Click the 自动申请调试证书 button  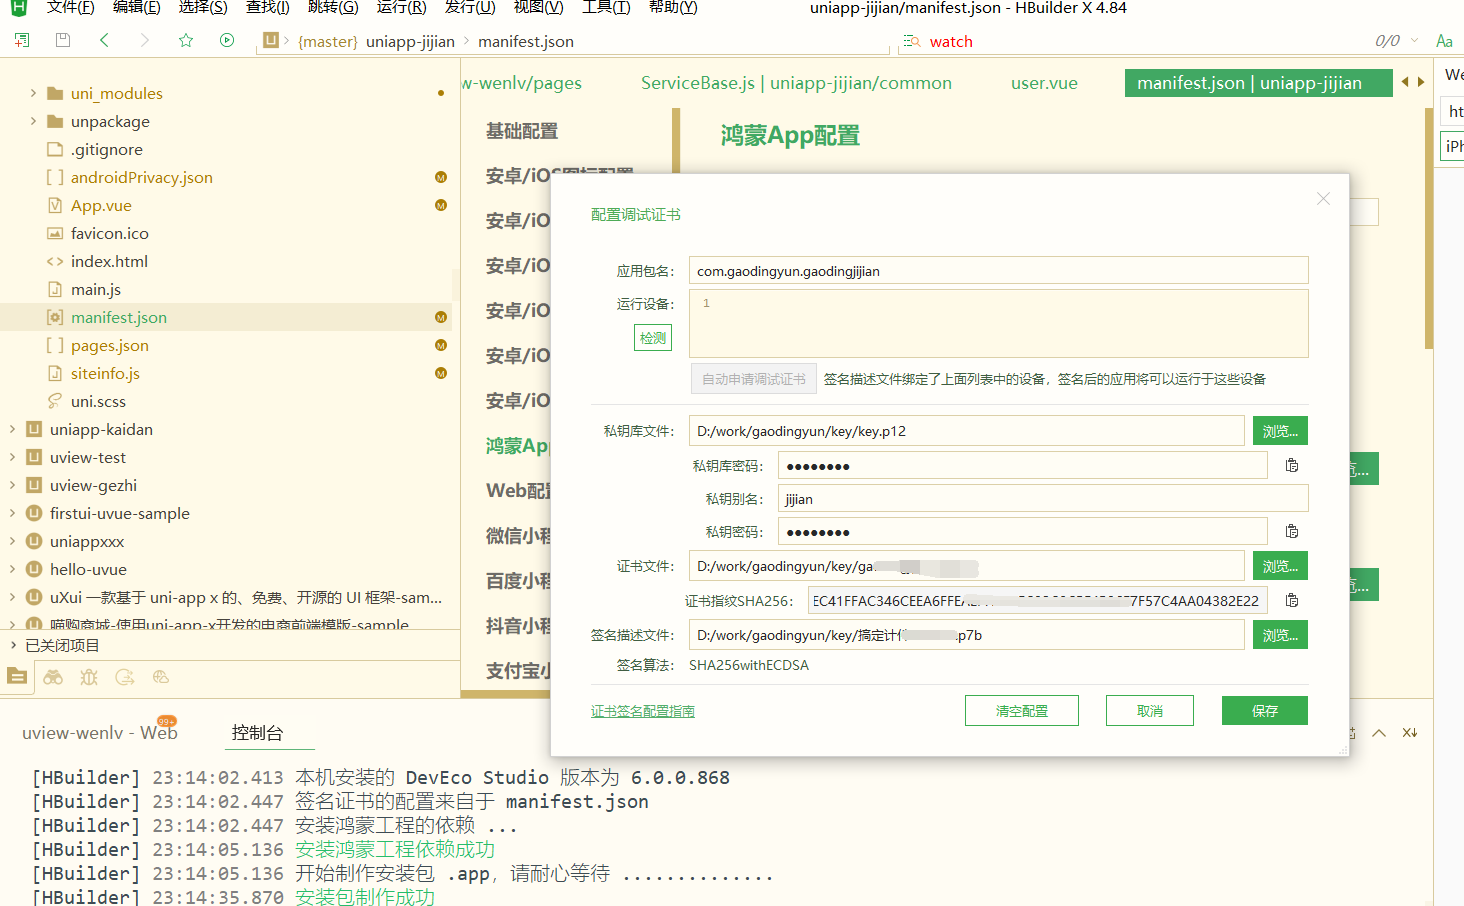[x=754, y=379]
